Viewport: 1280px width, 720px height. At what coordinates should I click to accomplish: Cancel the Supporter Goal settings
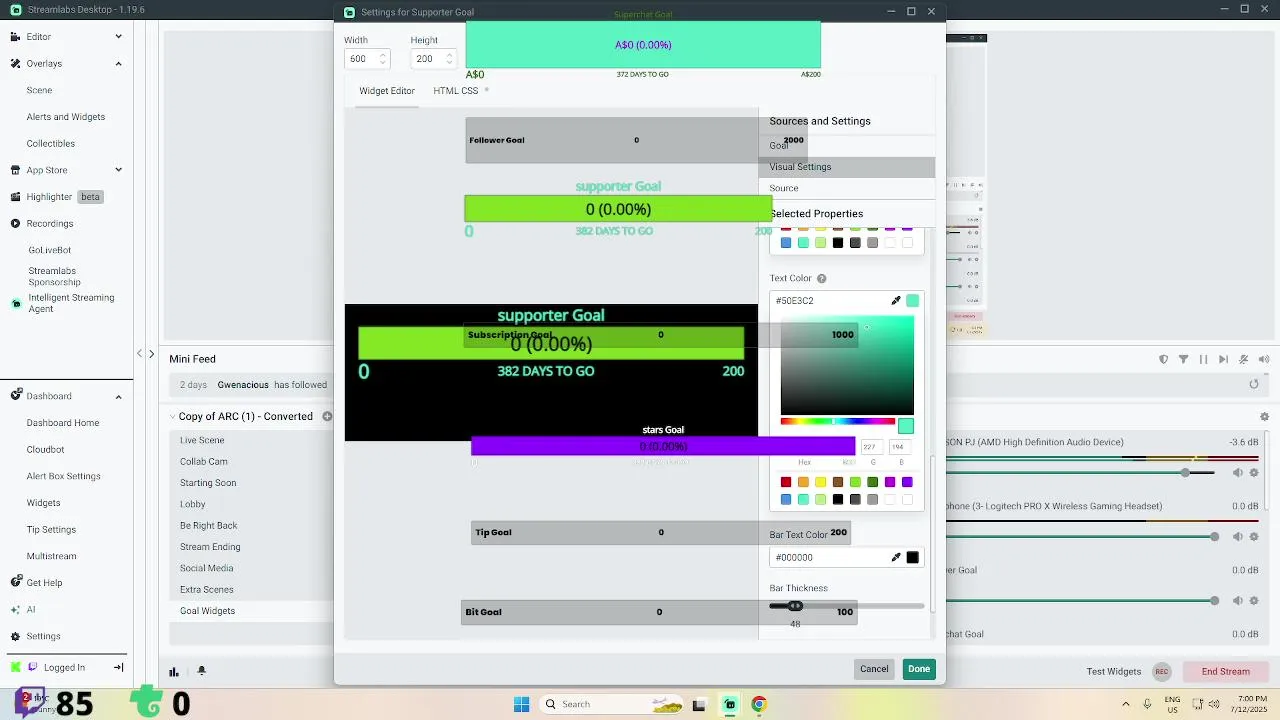(874, 669)
